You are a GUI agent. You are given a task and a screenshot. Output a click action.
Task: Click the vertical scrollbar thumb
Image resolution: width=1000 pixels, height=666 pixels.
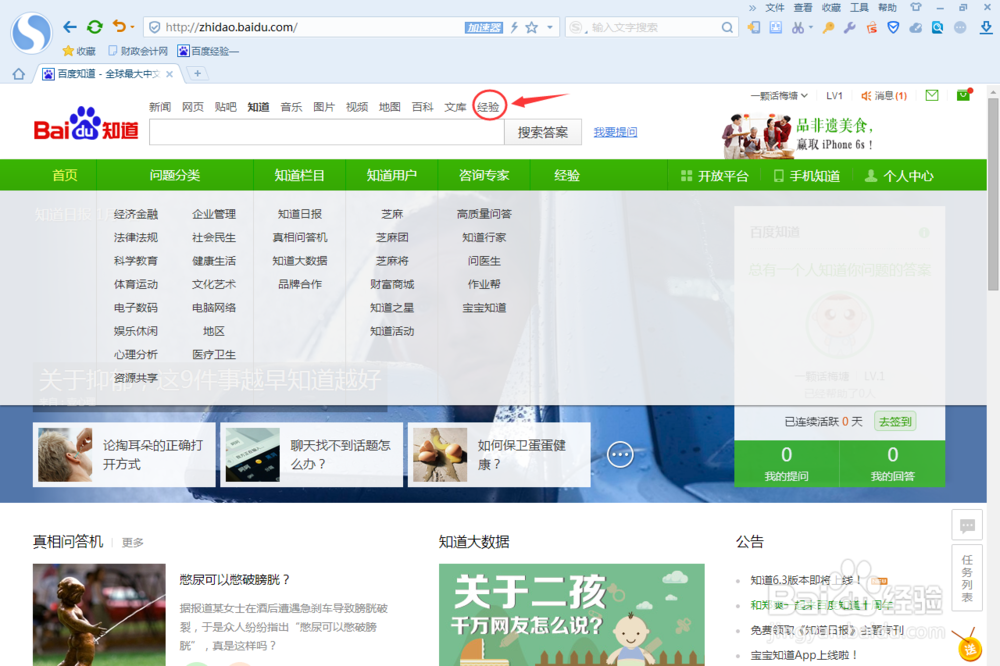click(x=993, y=194)
